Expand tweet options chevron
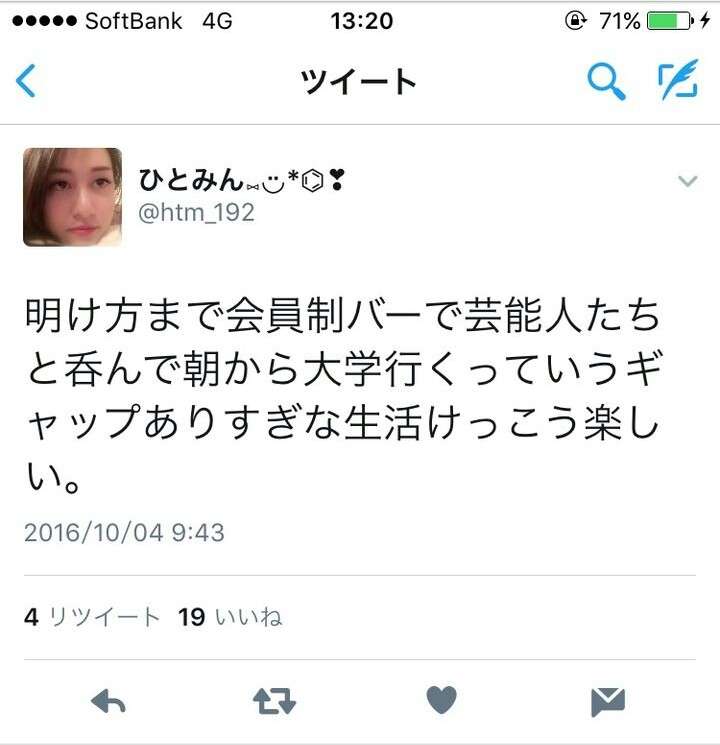 tap(687, 181)
